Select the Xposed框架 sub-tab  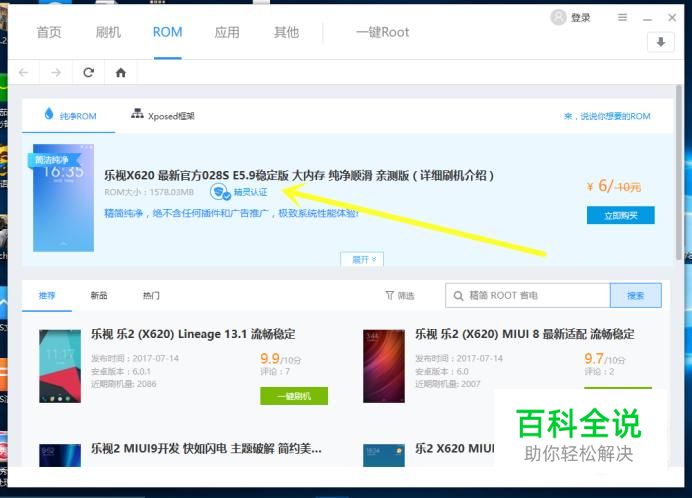[163, 116]
